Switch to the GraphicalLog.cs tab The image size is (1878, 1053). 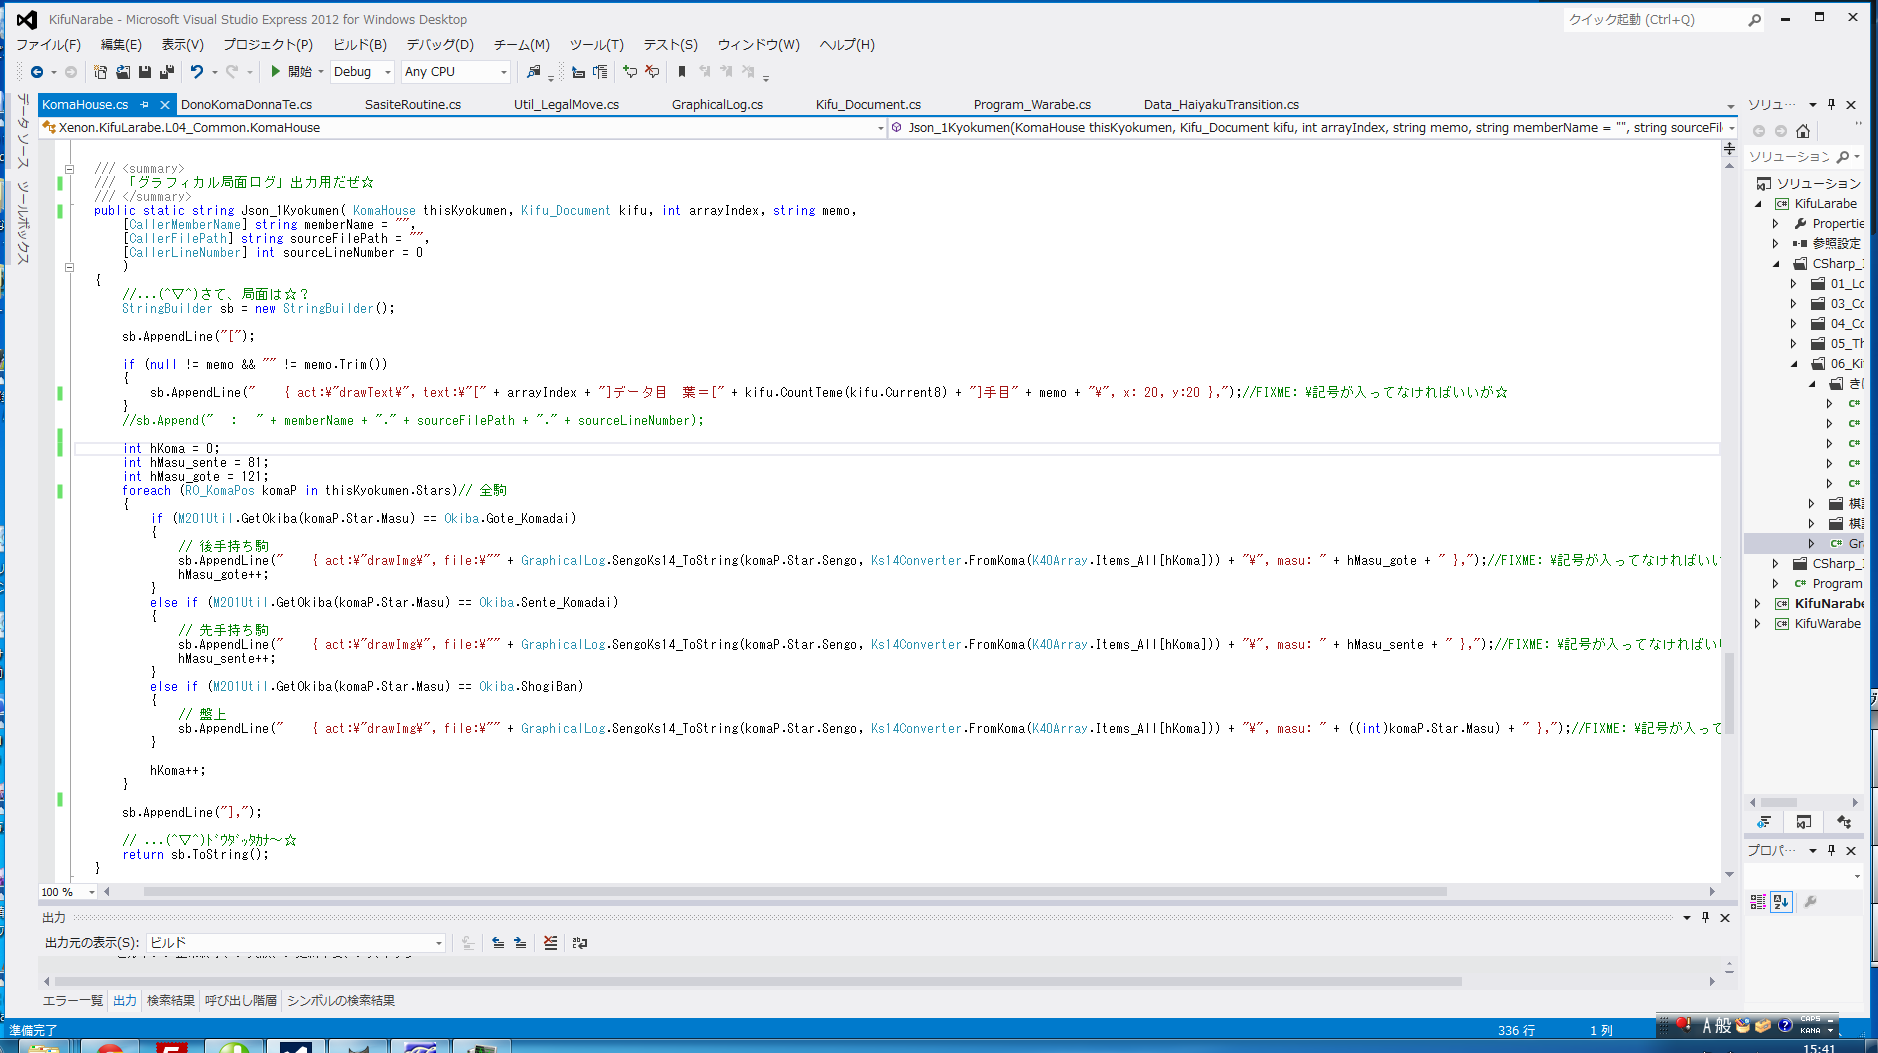coord(717,105)
